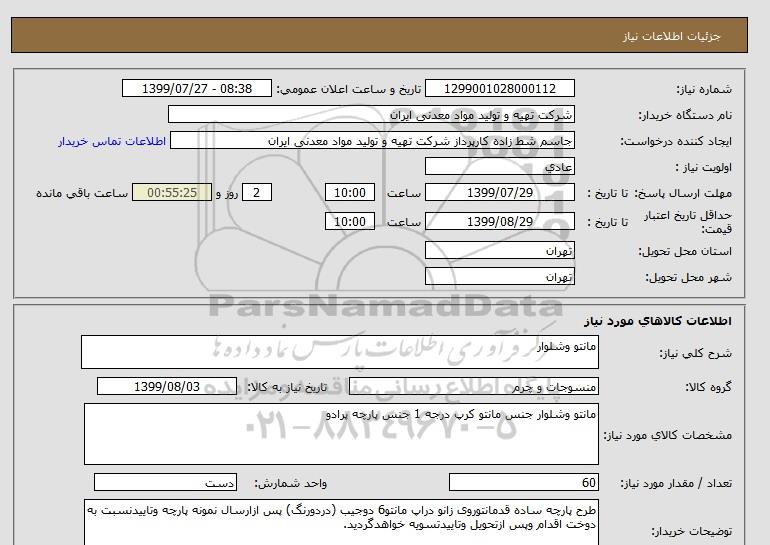Click the general description box مانتو وشلوار
Viewport: 770px width, 545px height.
tap(340, 352)
